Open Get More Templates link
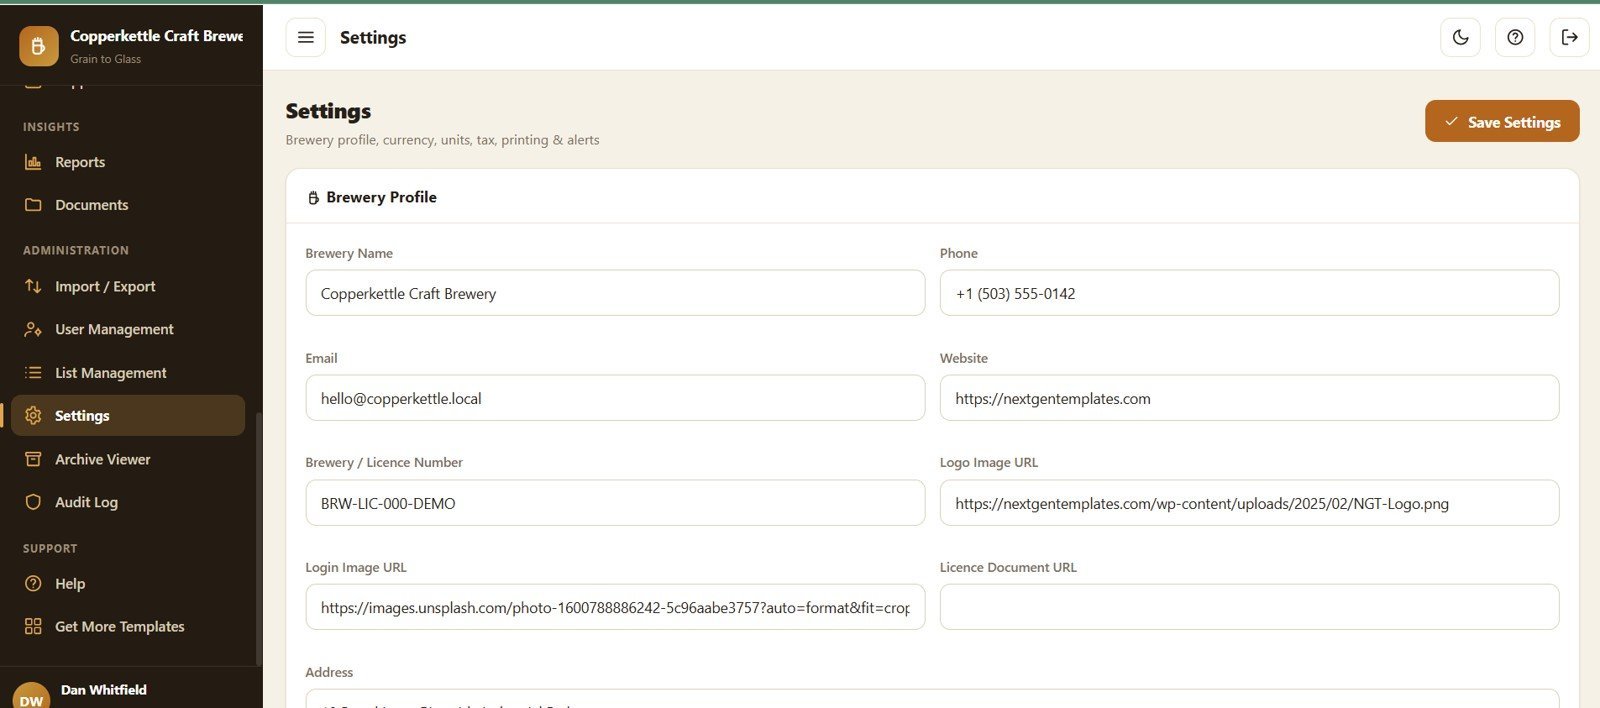The width and height of the screenshot is (1600, 708). [x=128, y=626]
